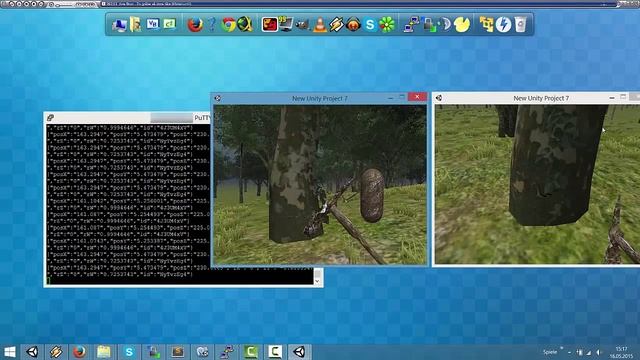640x360 pixels.
Task: Open Sublime Text in the taskbar
Action: click(x=178, y=352)
